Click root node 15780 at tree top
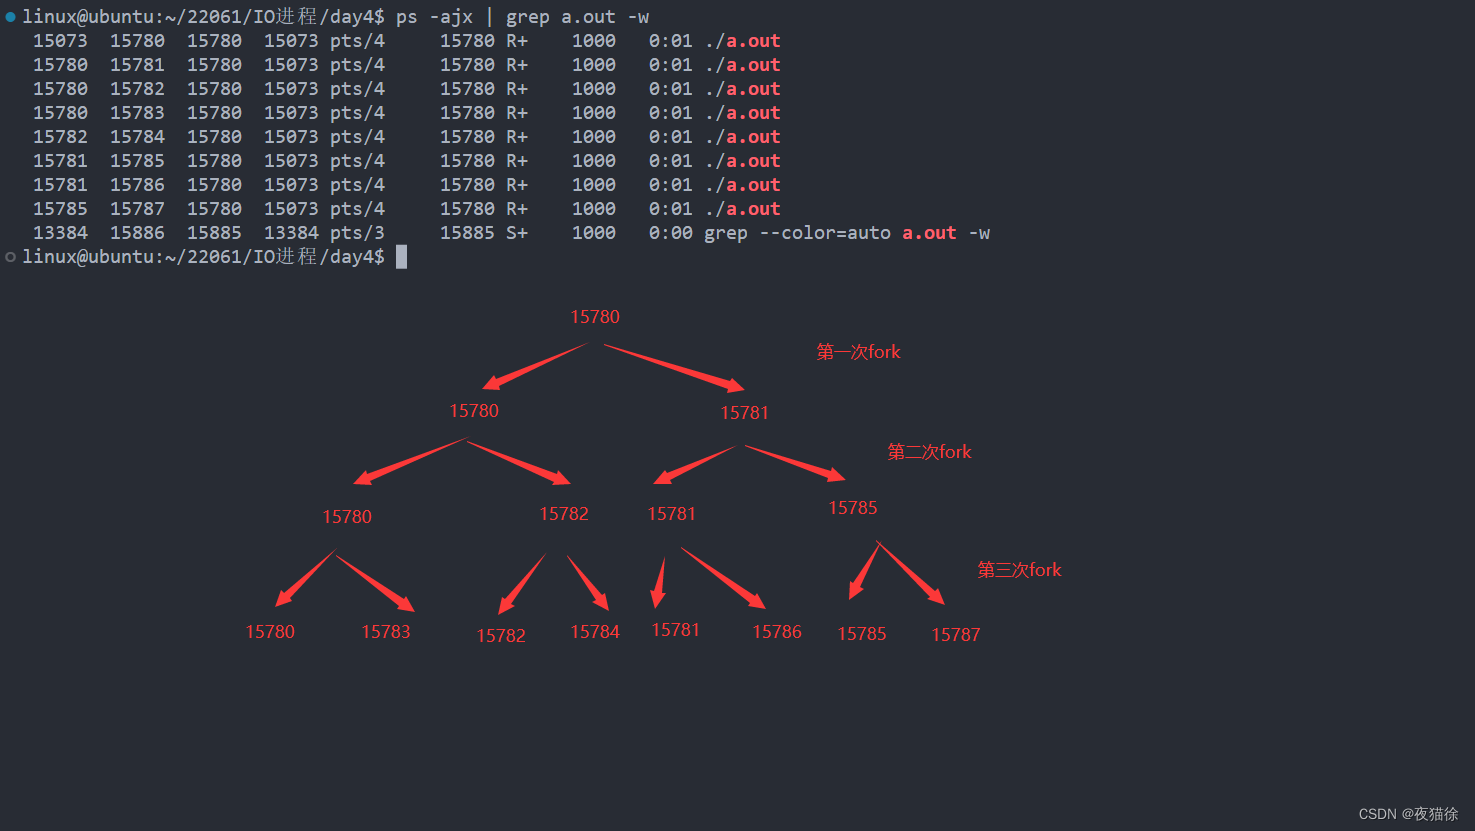 (595, 317)
